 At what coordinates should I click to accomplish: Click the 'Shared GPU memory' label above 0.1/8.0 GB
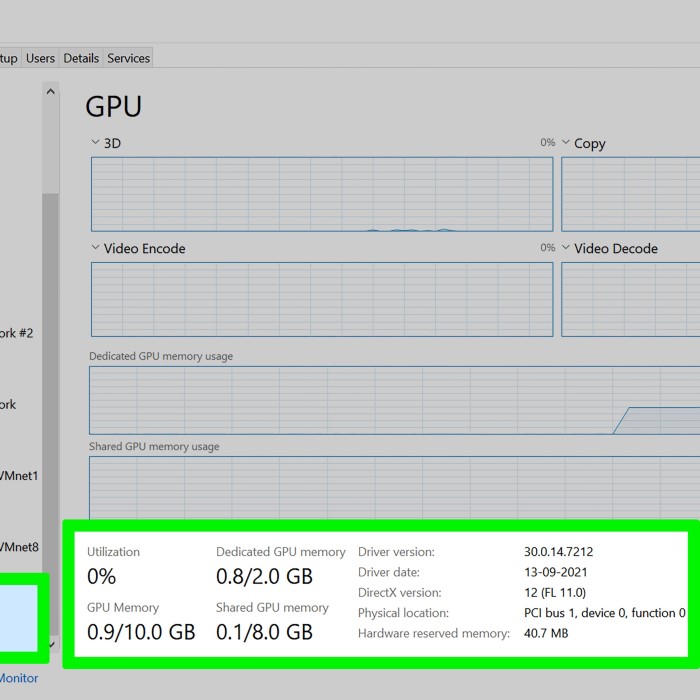tap(272, 608)
